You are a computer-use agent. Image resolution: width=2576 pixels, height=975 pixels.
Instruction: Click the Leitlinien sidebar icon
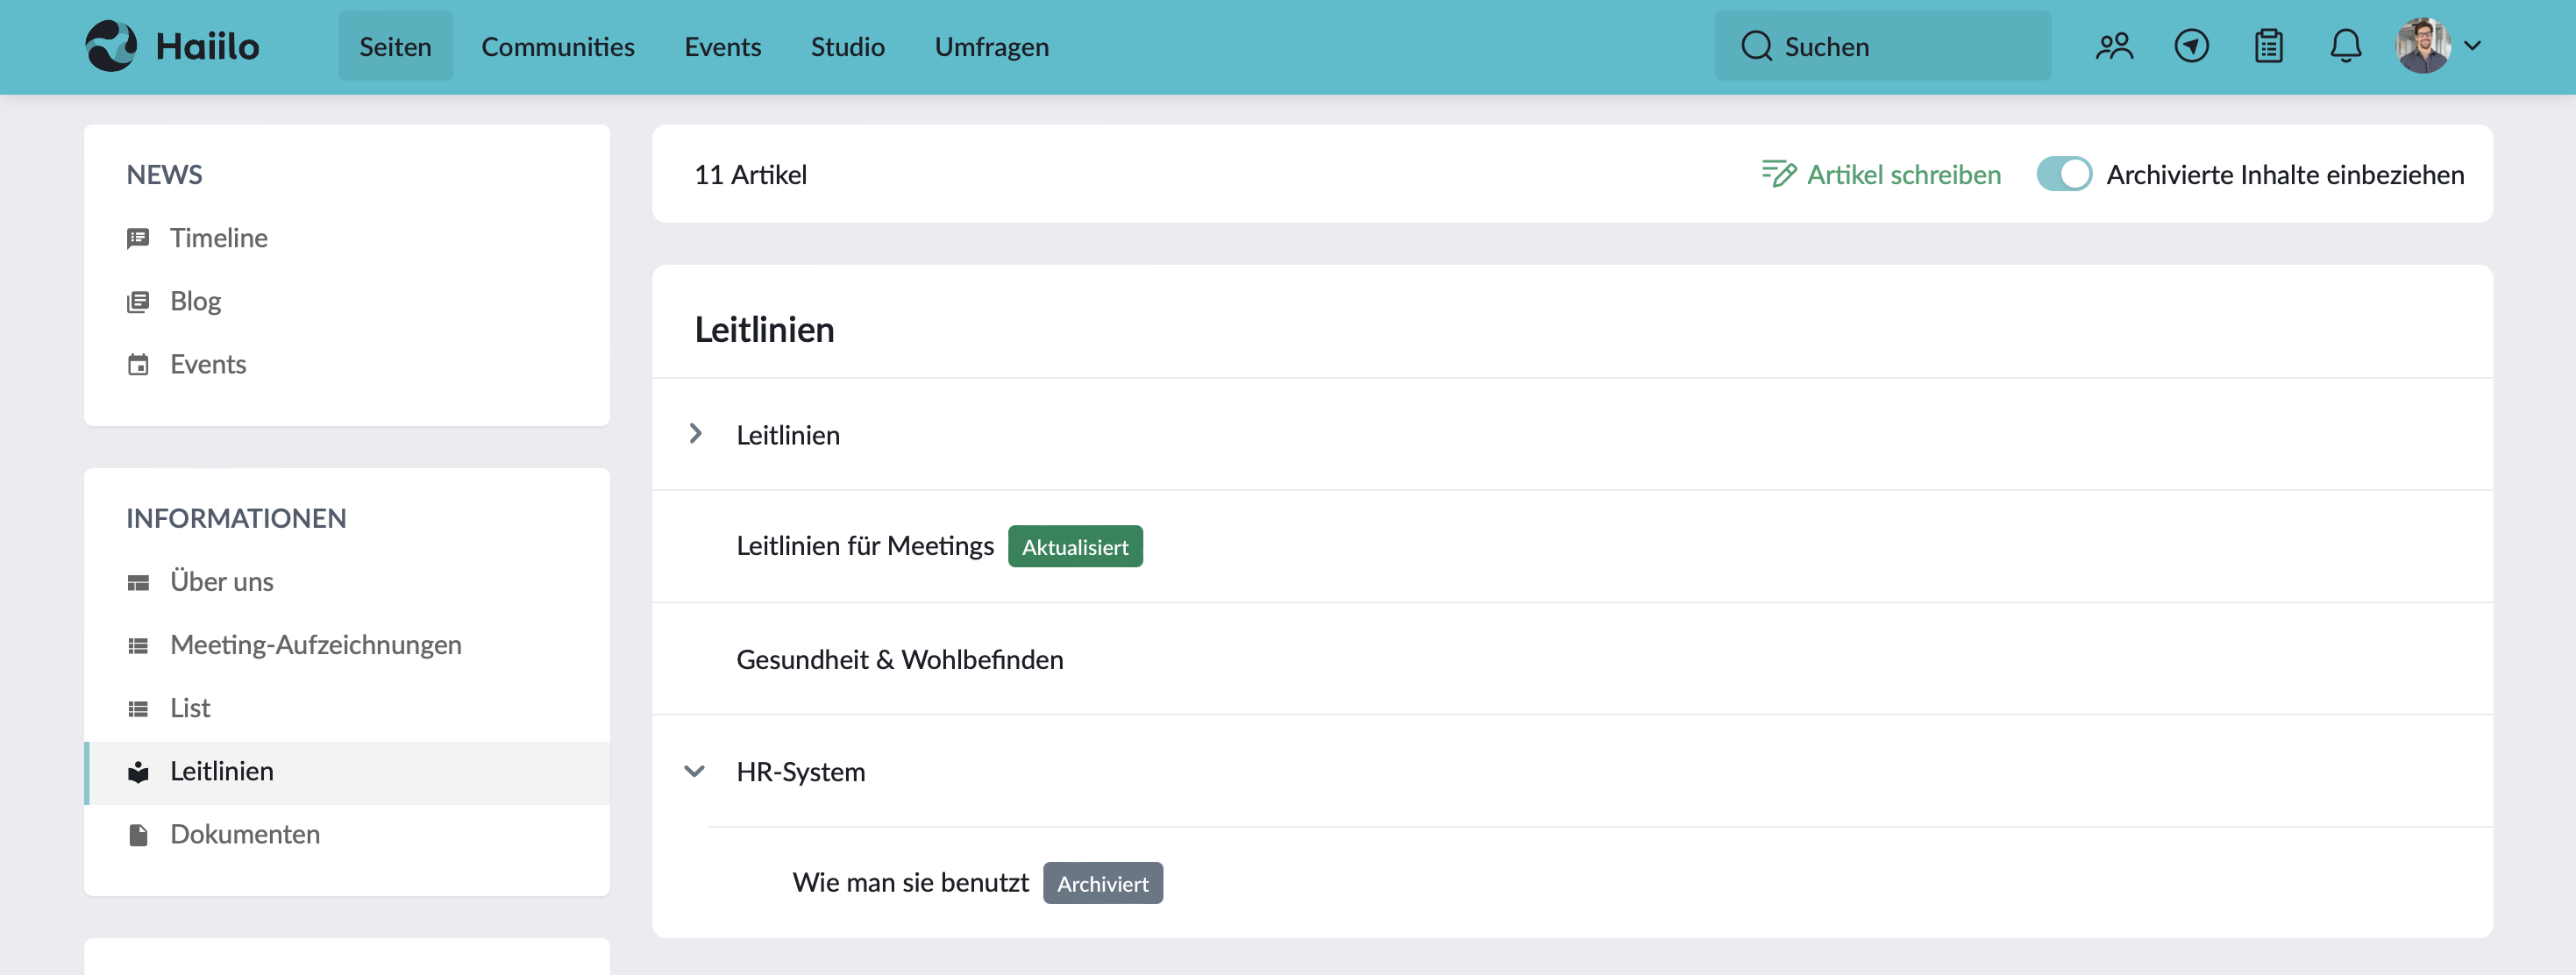[138, 771]
